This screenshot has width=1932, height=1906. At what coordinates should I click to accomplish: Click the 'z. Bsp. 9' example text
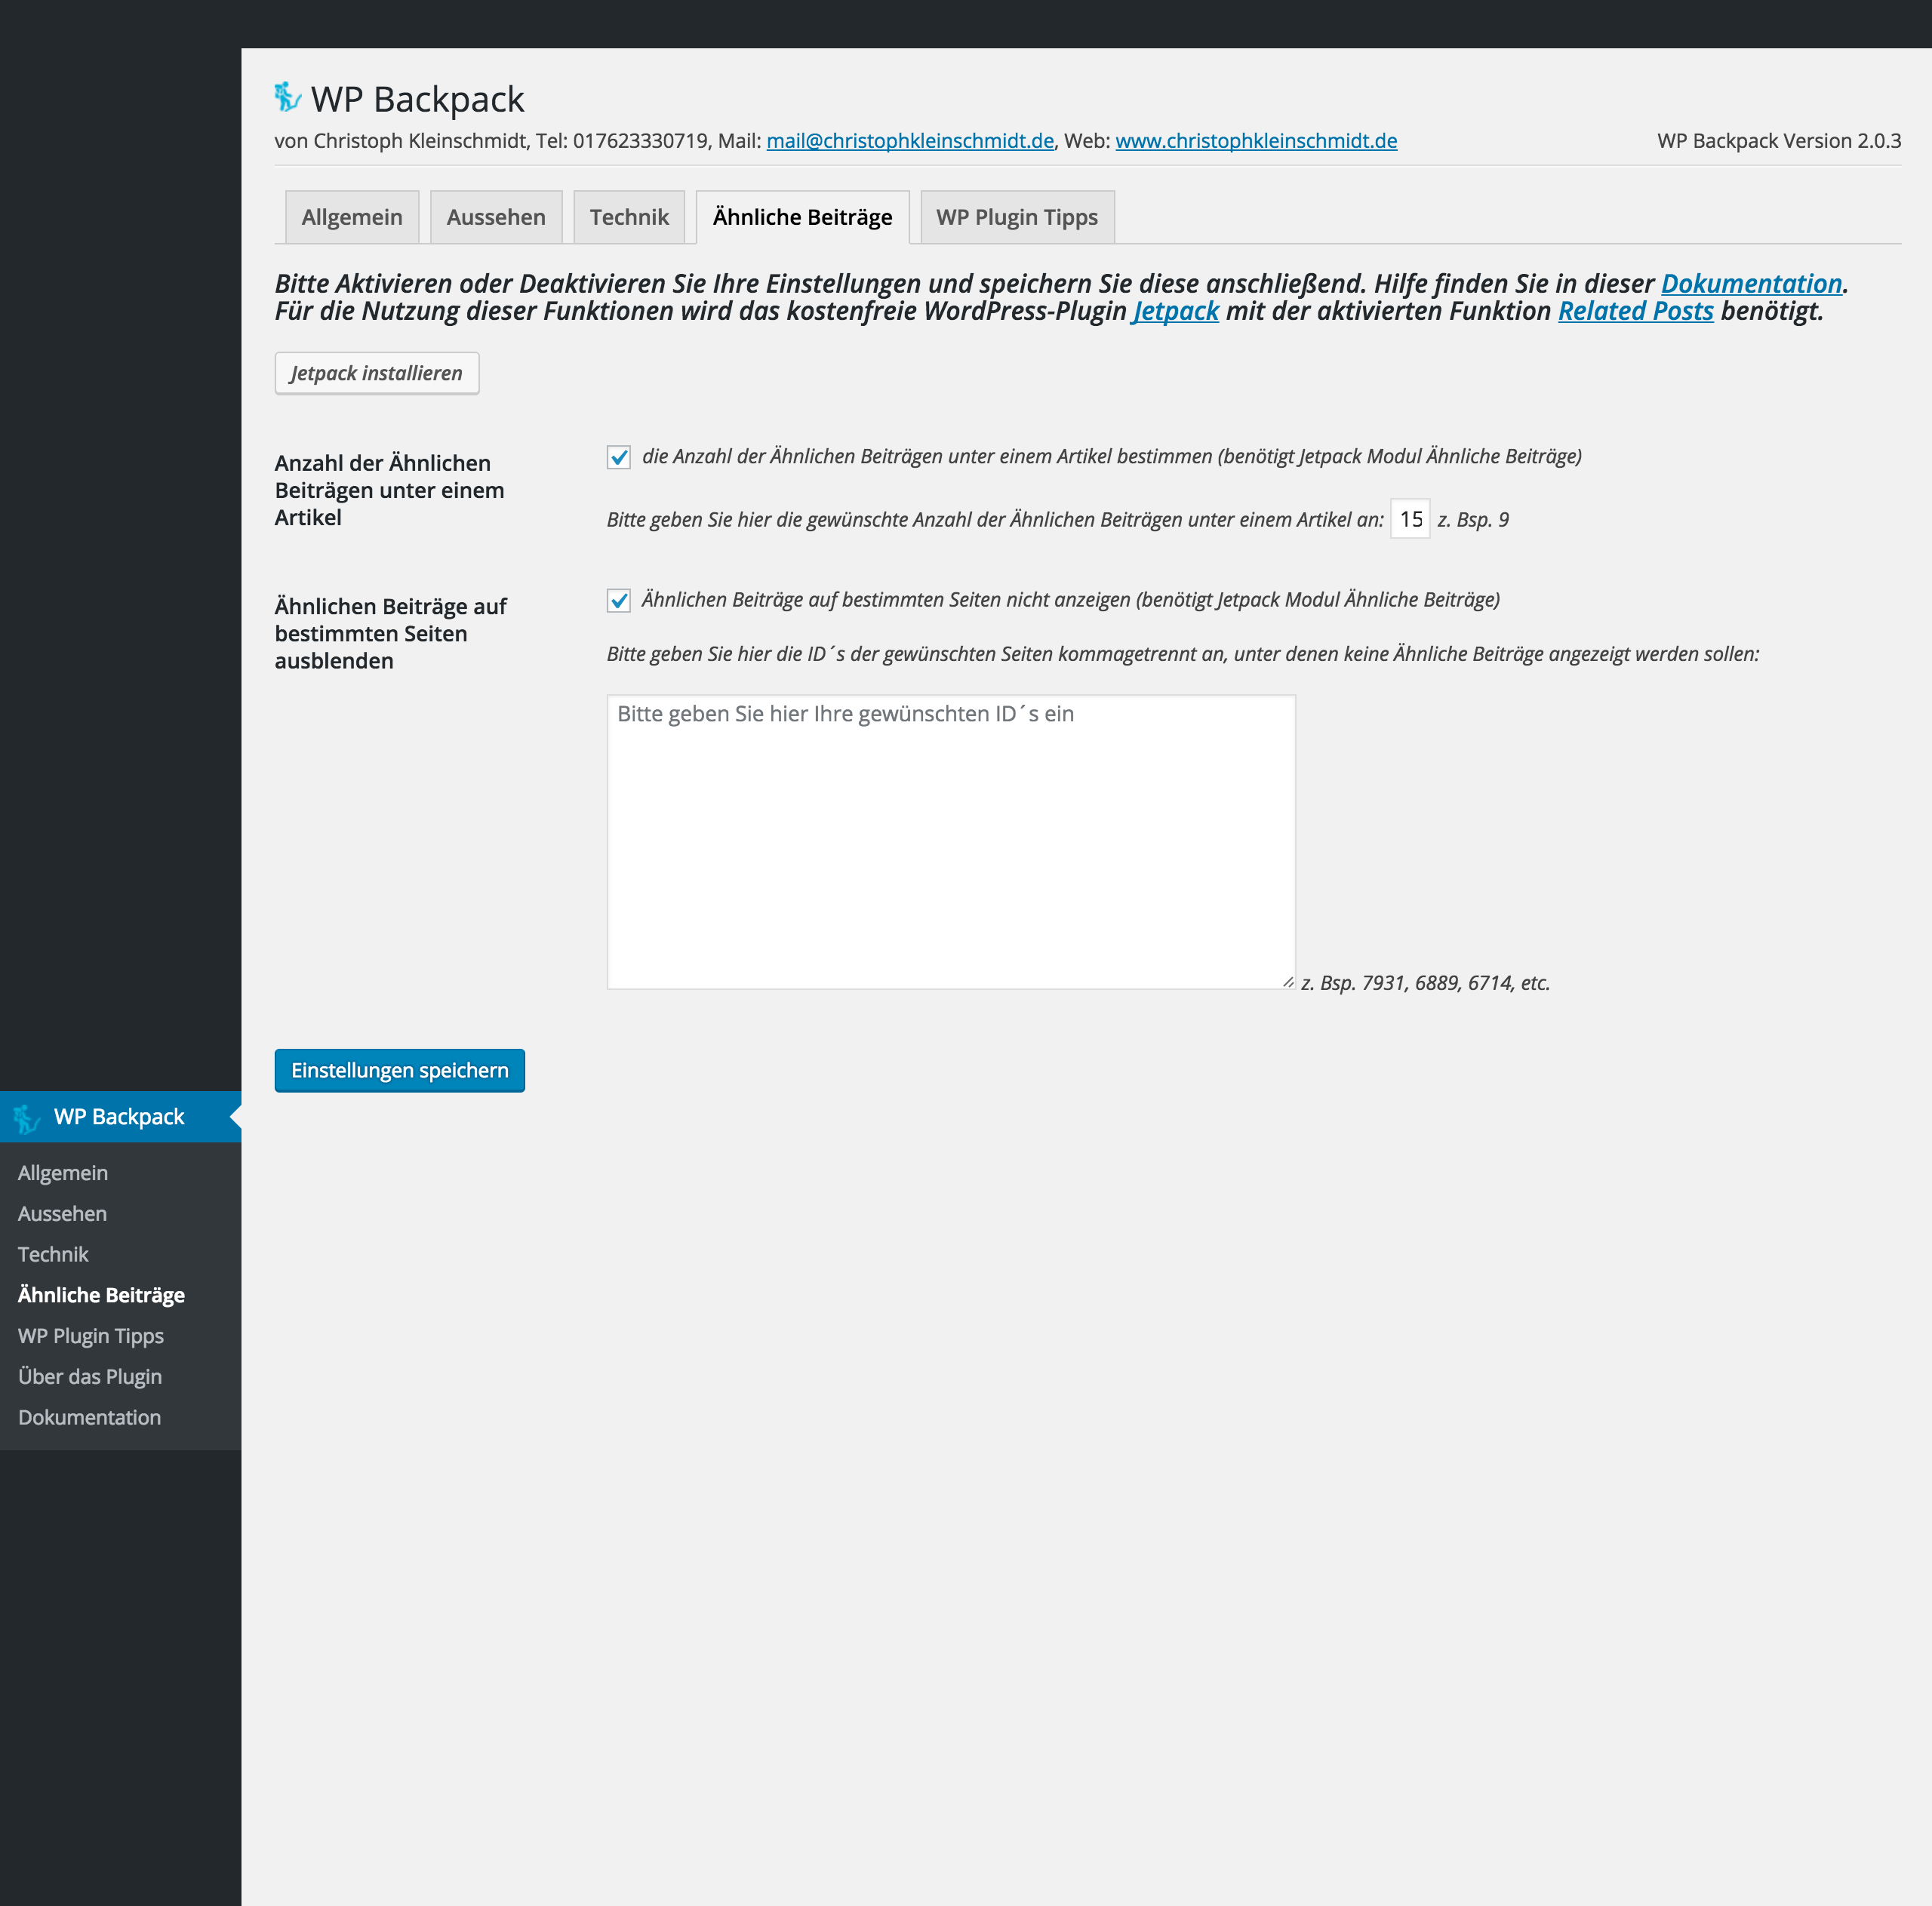click(1473, 520)
